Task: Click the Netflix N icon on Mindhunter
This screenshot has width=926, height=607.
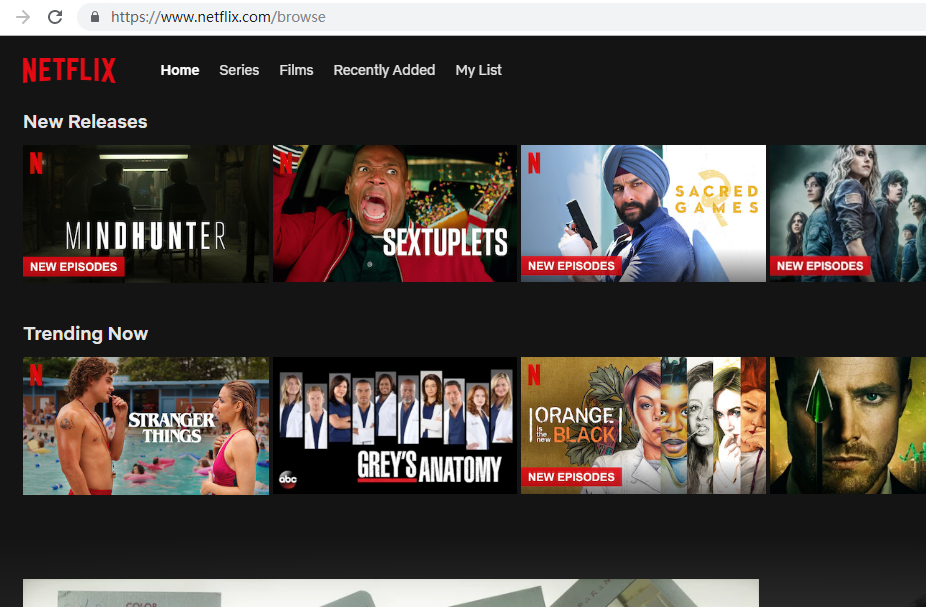Action: coord(36,163)
